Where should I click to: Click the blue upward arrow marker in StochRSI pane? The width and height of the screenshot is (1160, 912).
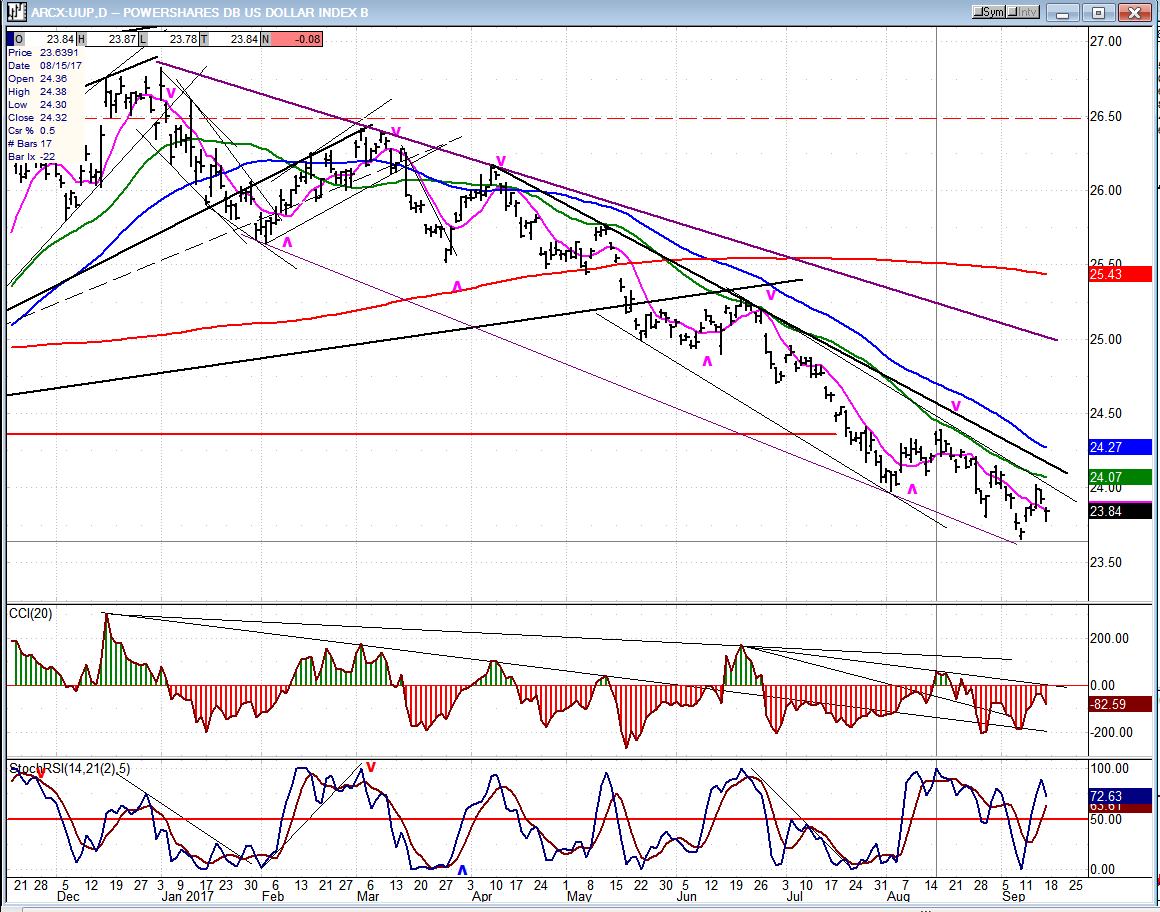(462, 872)
